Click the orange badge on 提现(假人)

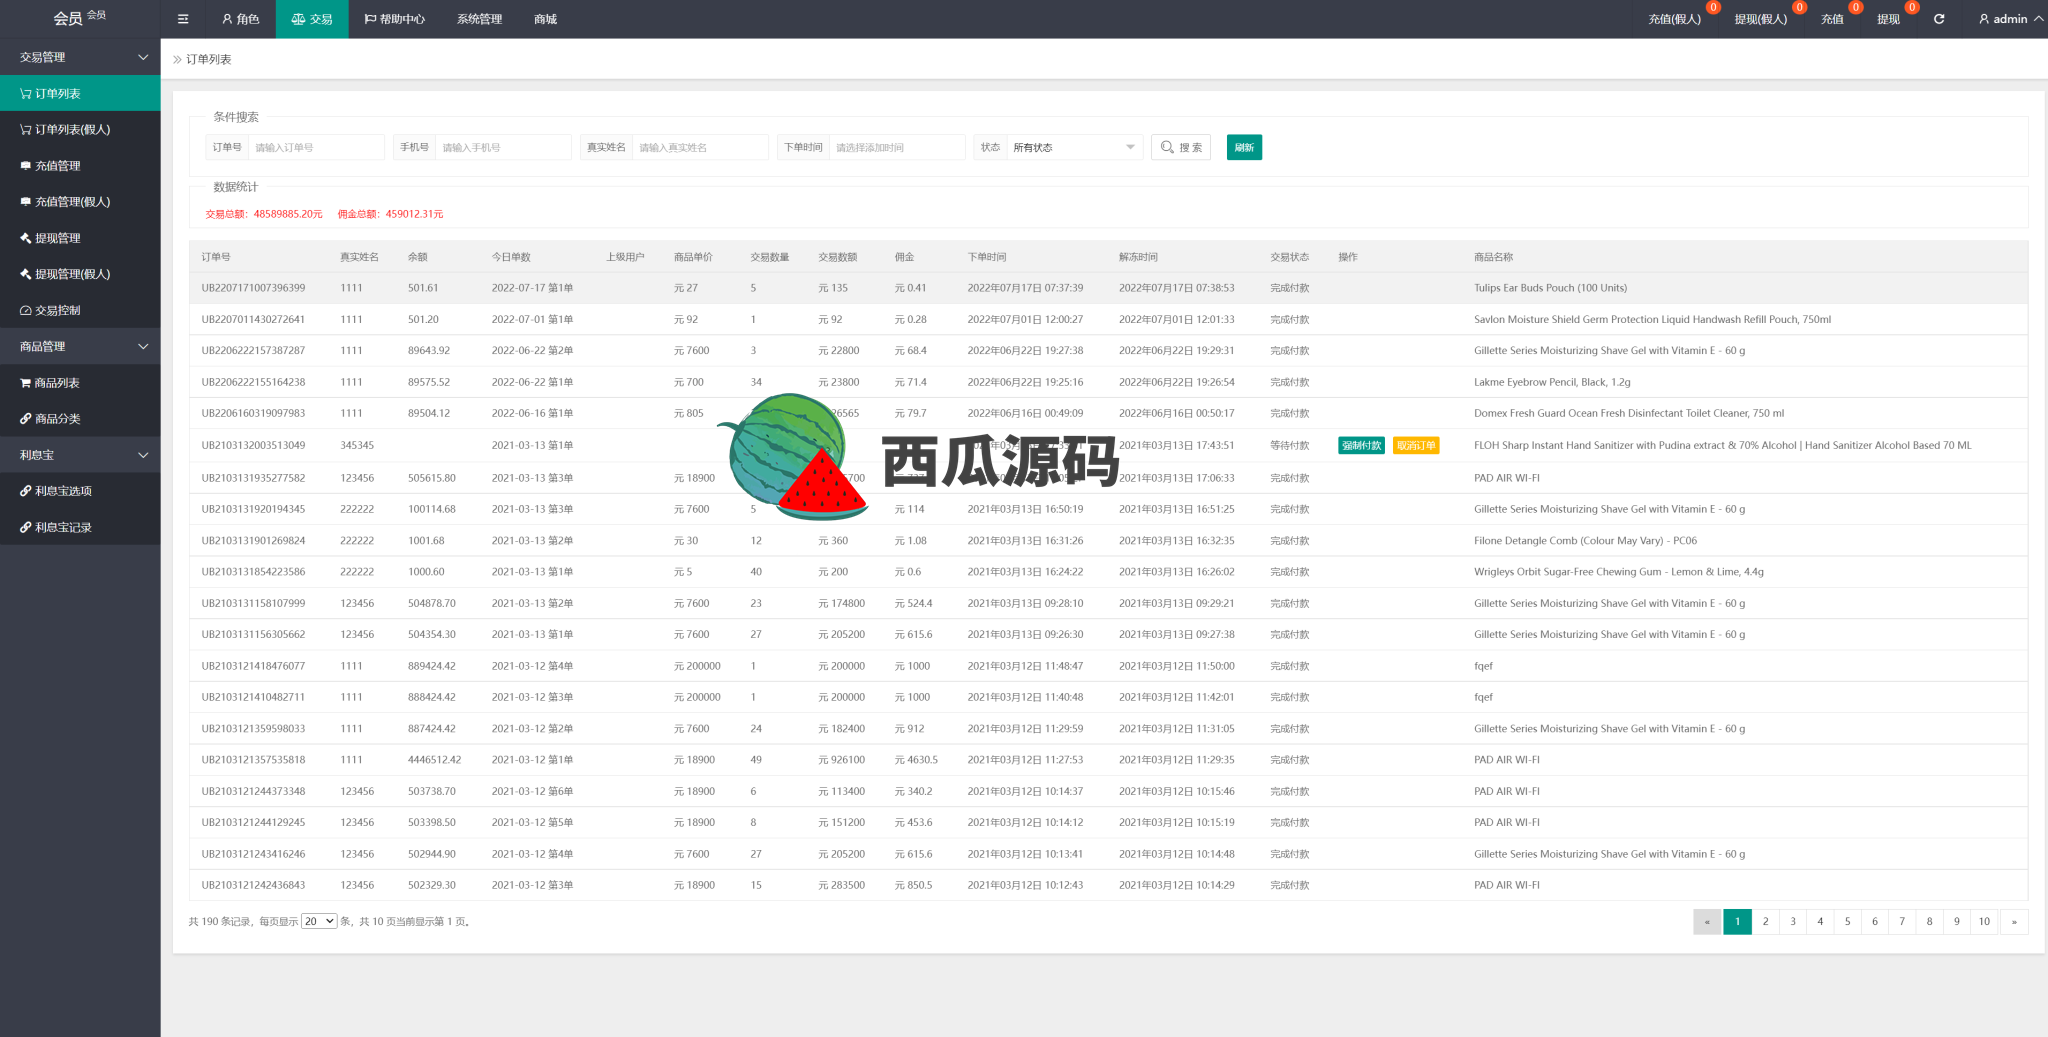pos(1800,8)
